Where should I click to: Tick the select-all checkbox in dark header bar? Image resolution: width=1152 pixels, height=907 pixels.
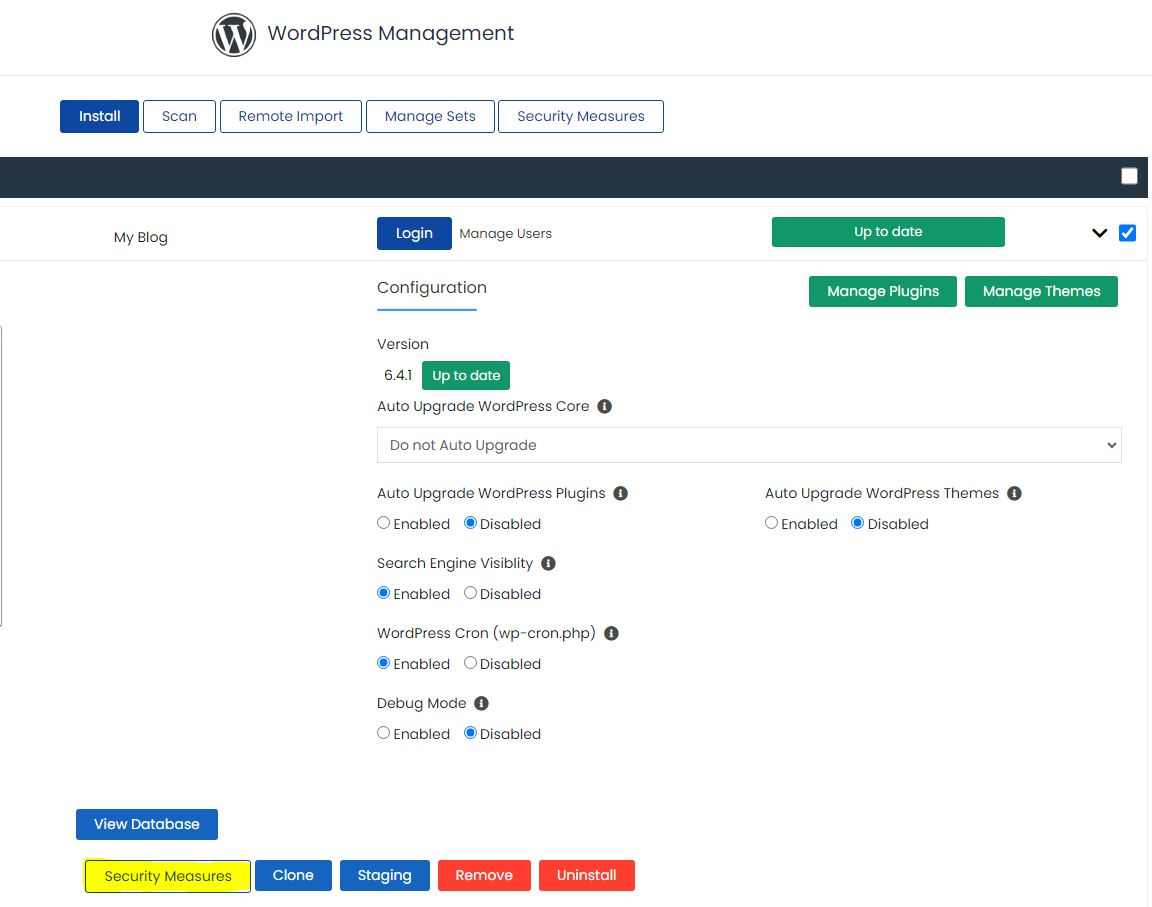pyautogui.click(x=1129, y=176)
